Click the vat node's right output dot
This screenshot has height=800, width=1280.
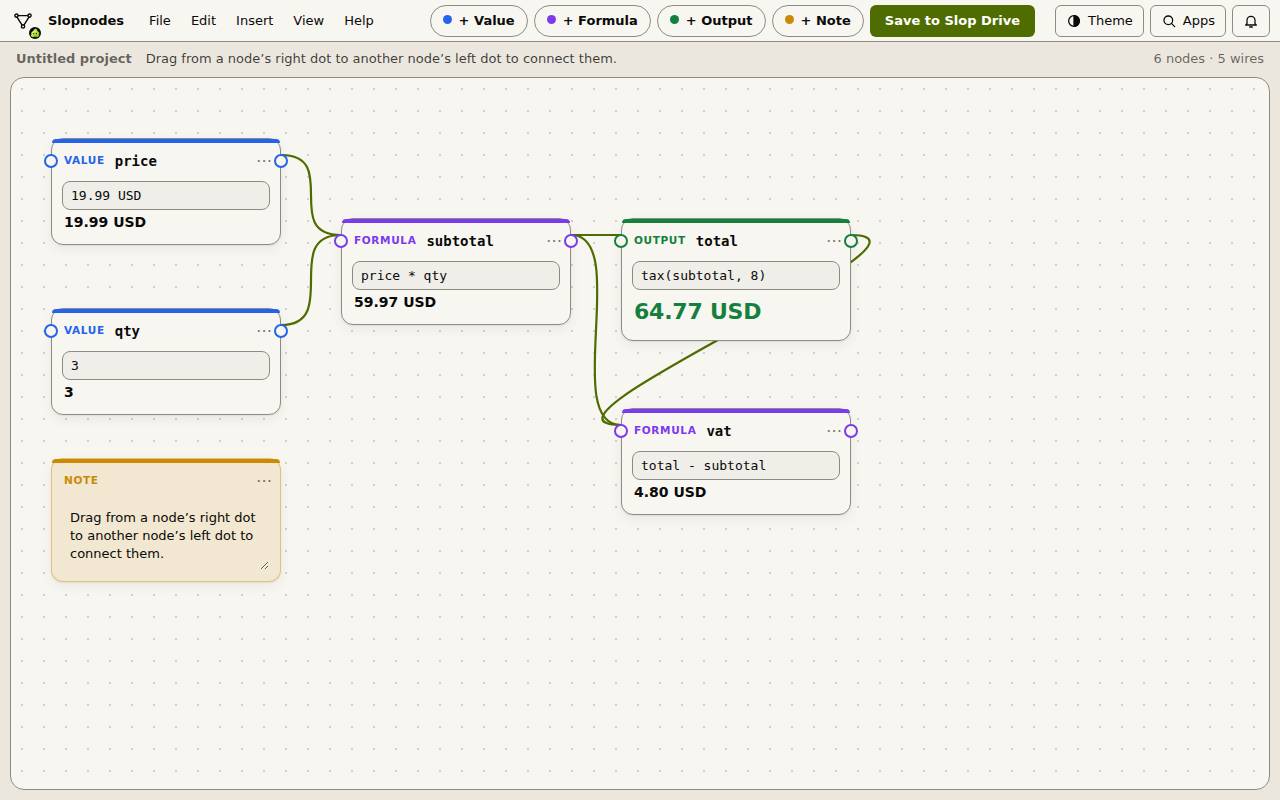tap(851, 431)
